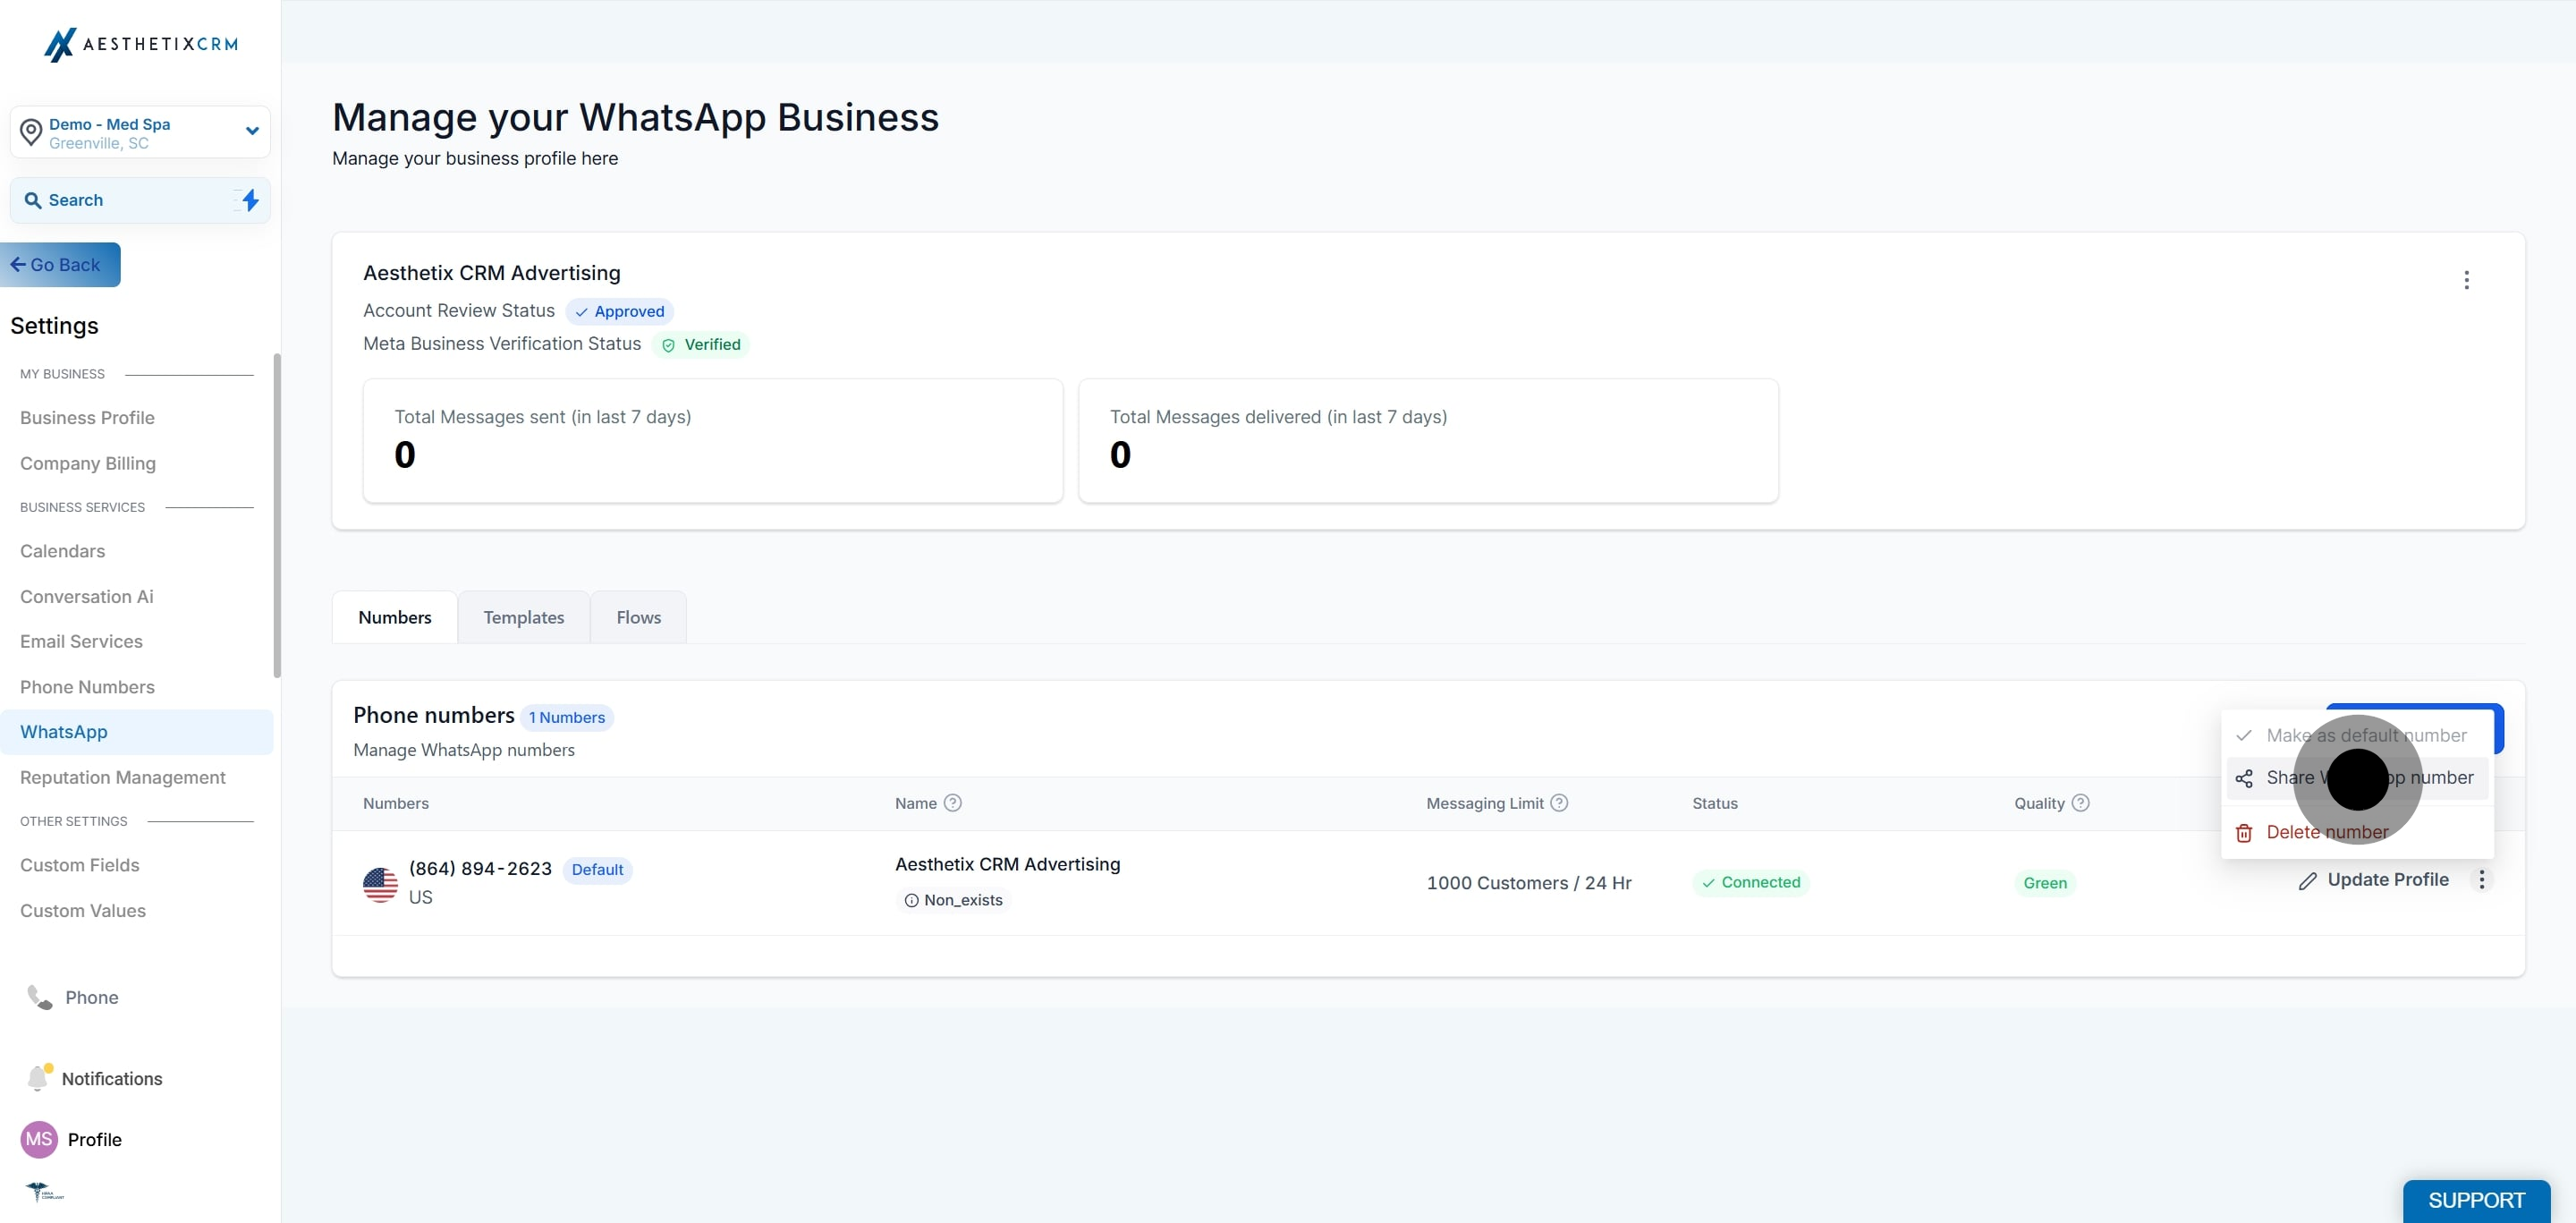Open Business Profile settings

click(87, 418)
